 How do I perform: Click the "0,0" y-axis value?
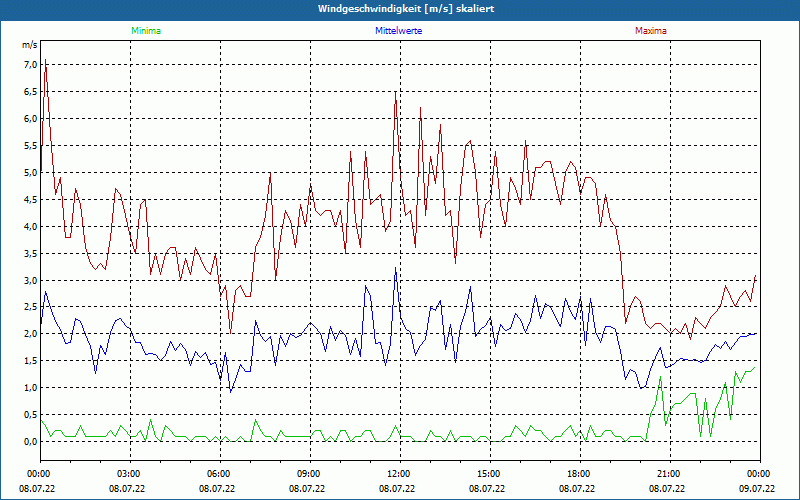pos(31,441)
